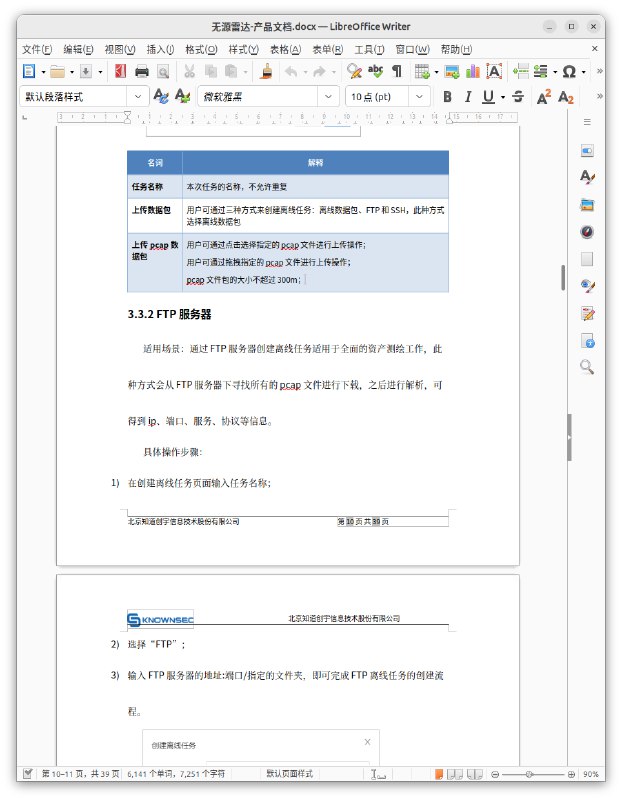Click the Redo arrow
Screen dimensions: 622x800
(319, 71)
